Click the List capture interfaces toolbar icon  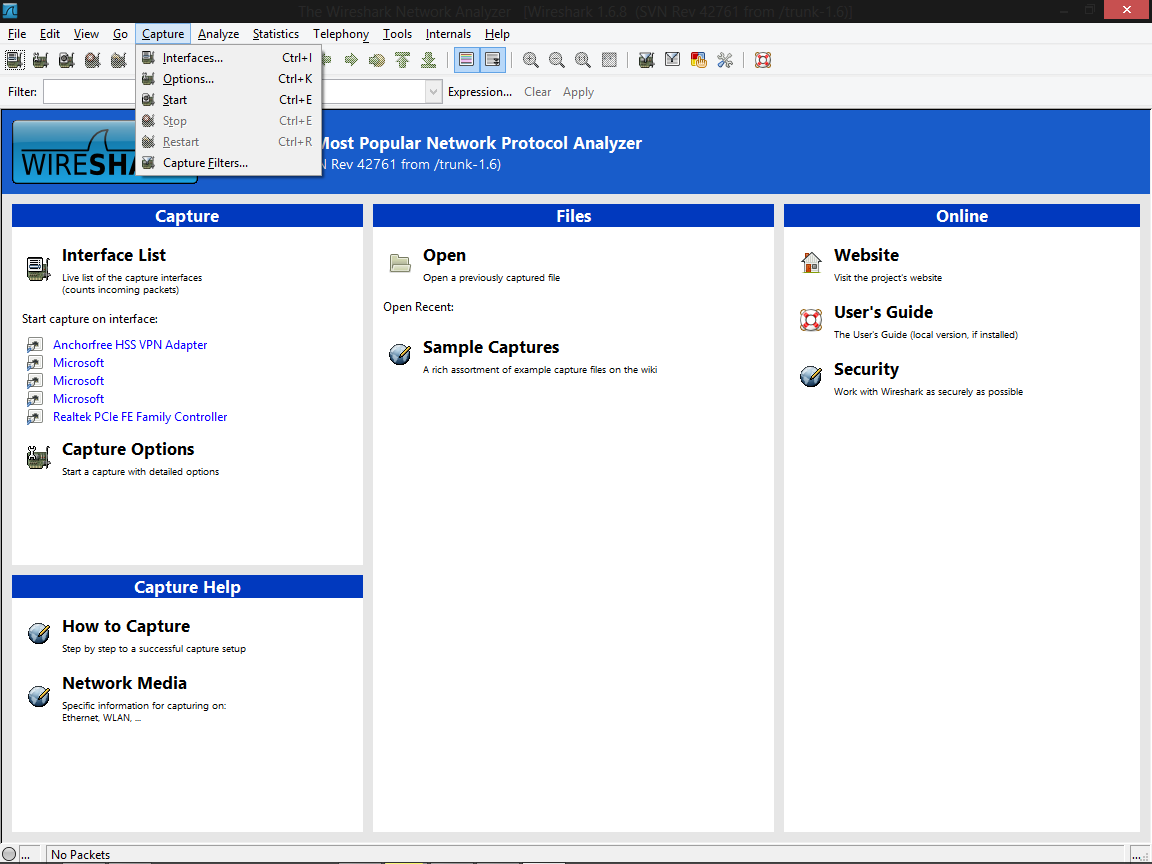(15, 60)
